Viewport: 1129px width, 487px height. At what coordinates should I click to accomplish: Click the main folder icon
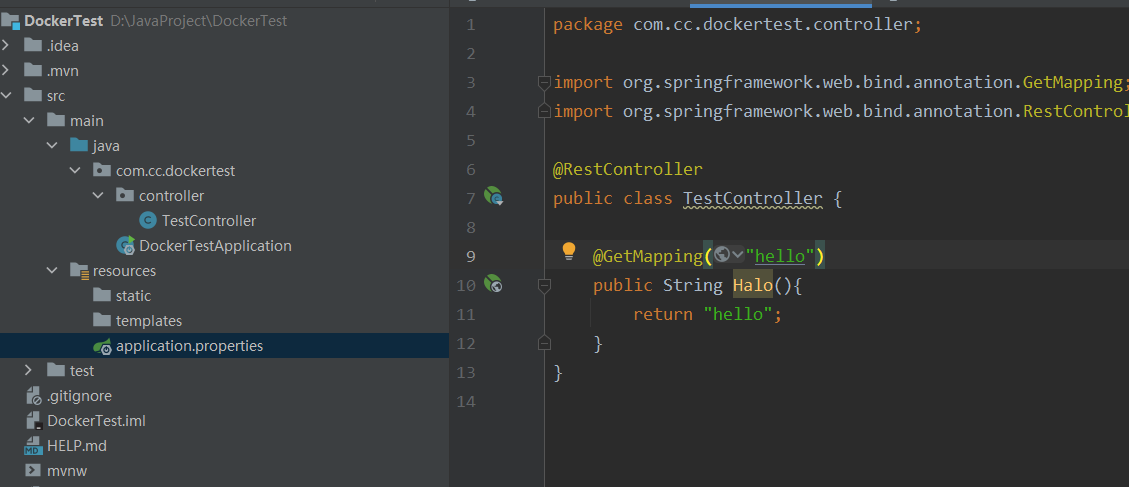55,120
